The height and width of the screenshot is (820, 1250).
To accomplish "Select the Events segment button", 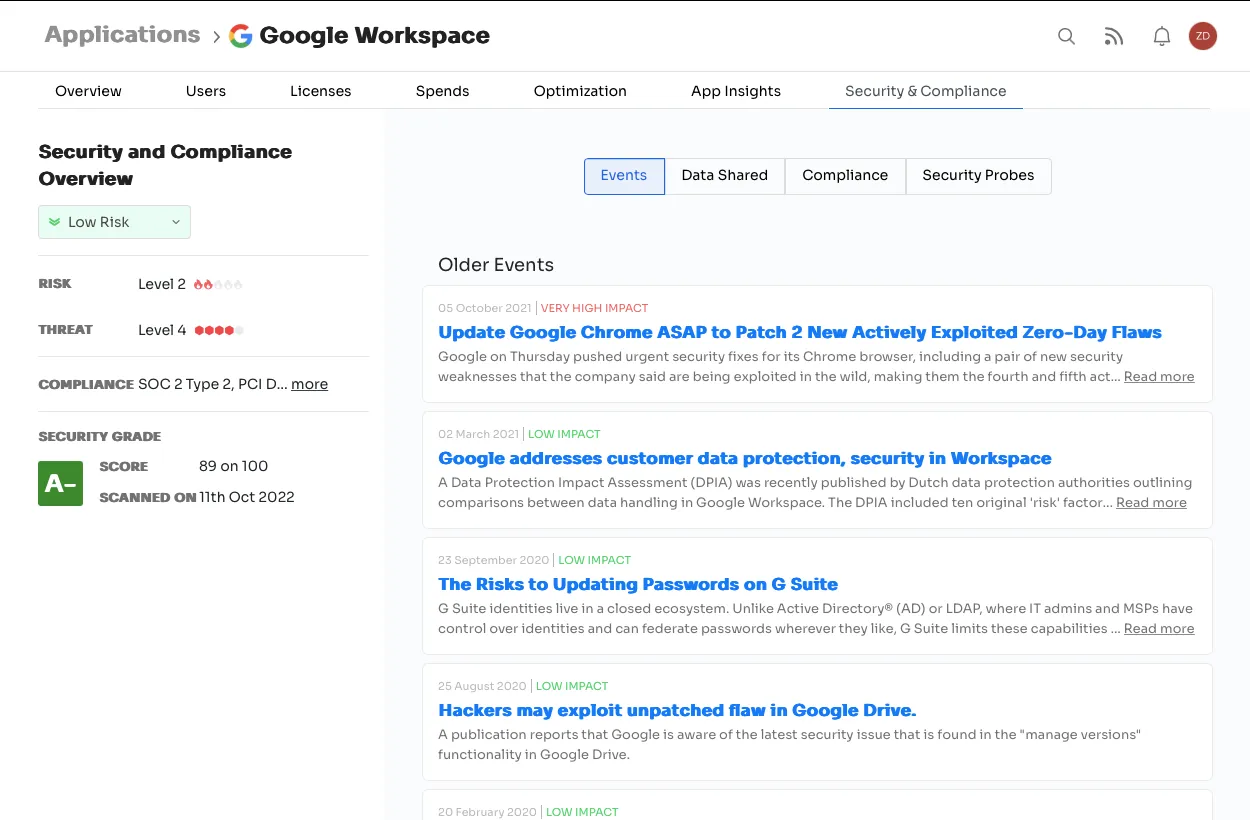I will pyautogui.click(x=624, y=175).
